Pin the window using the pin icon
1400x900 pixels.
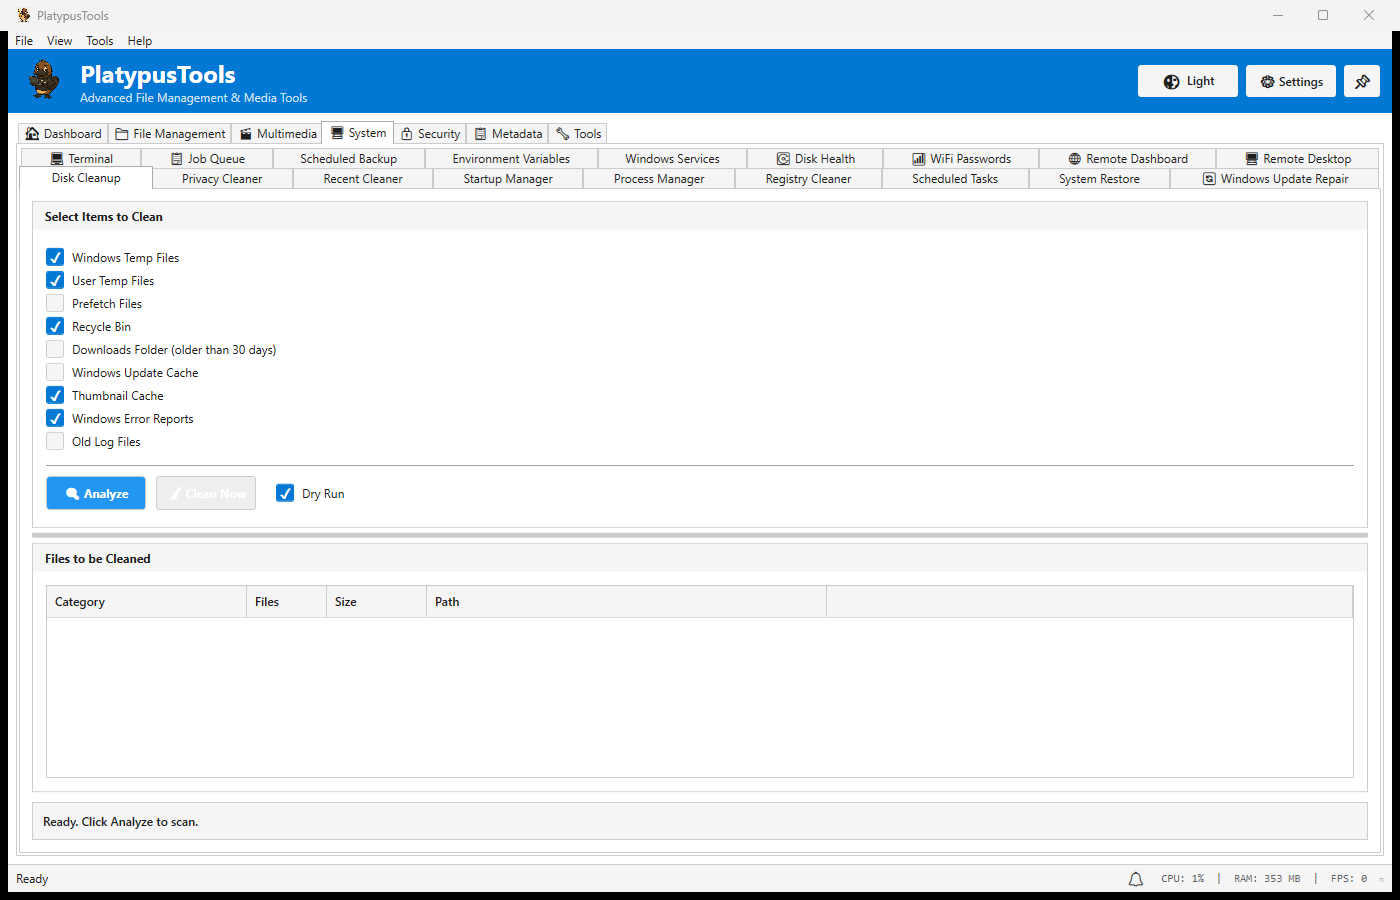1362,80
